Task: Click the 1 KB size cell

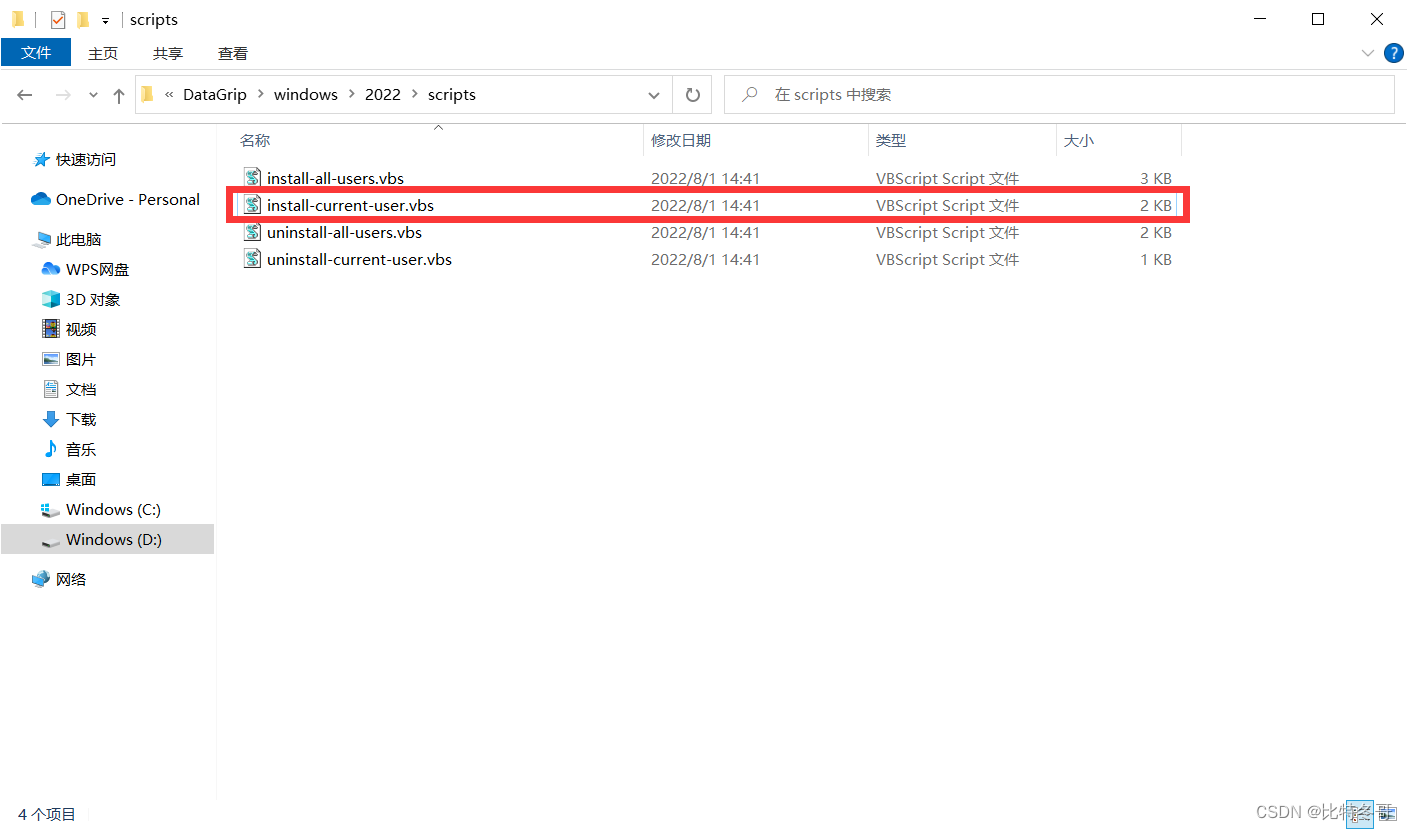Action: pyautogui.click(x=1155, y=260)
